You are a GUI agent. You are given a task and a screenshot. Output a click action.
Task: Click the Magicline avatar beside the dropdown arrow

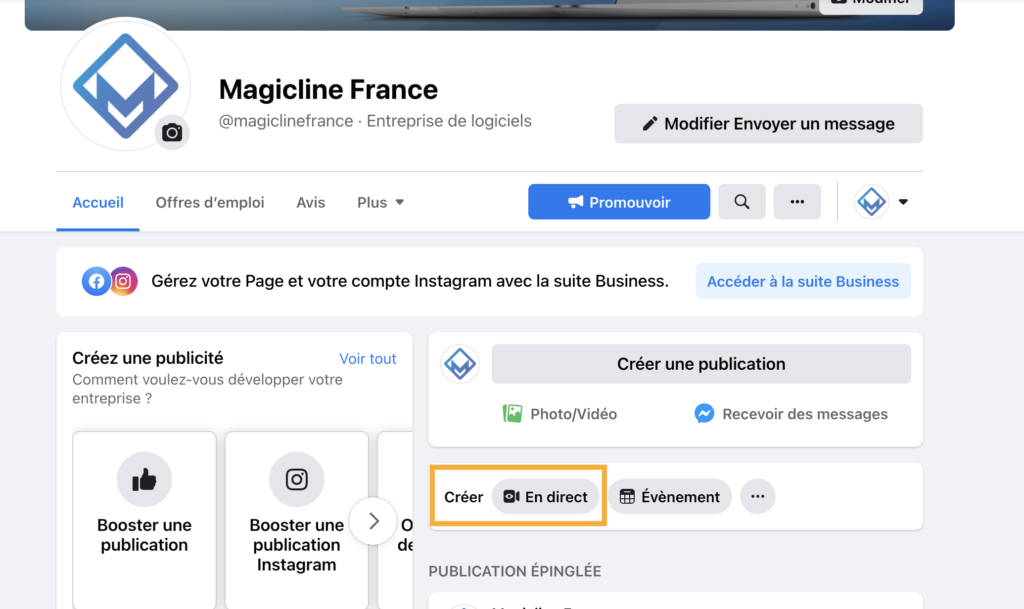[871, 202]
